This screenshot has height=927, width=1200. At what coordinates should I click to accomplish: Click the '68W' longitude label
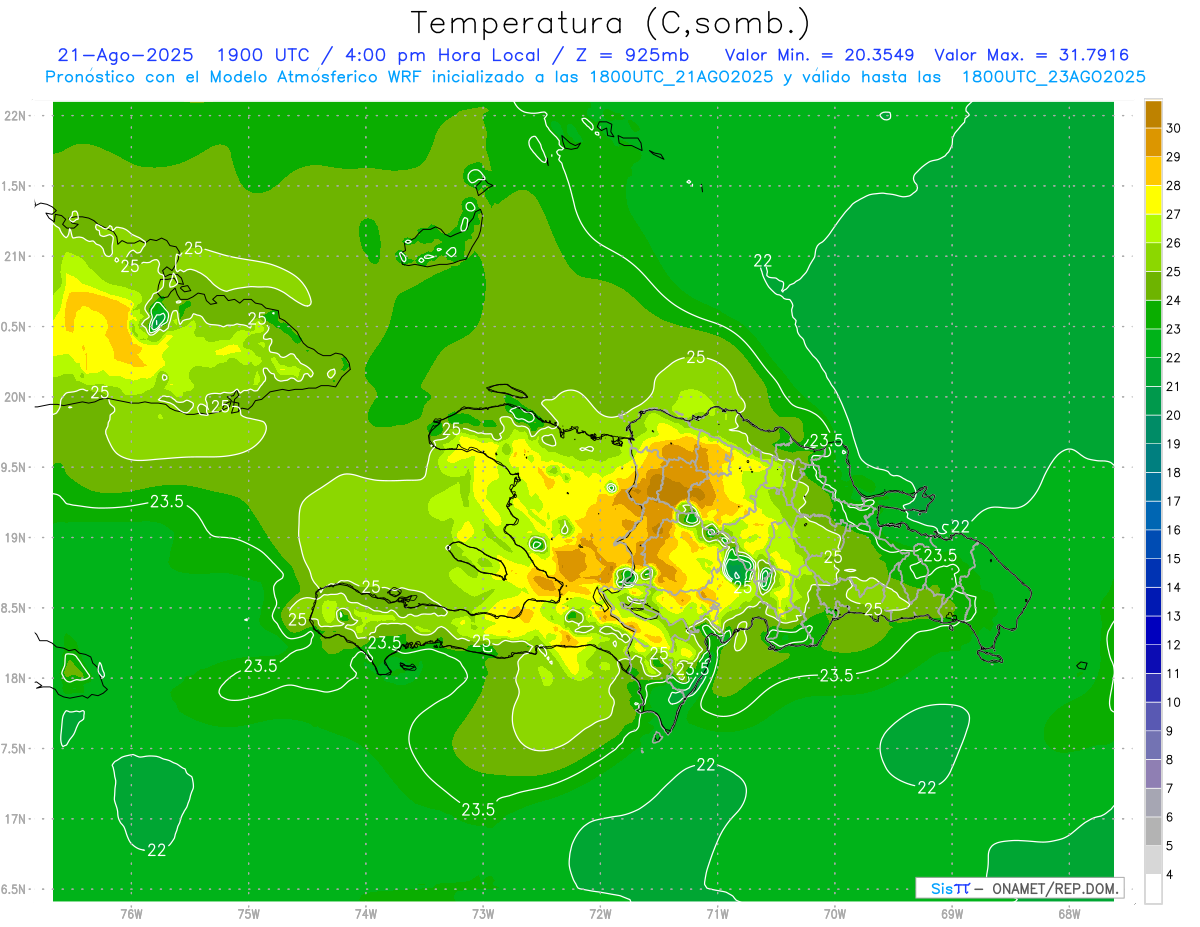point(1069,913)
